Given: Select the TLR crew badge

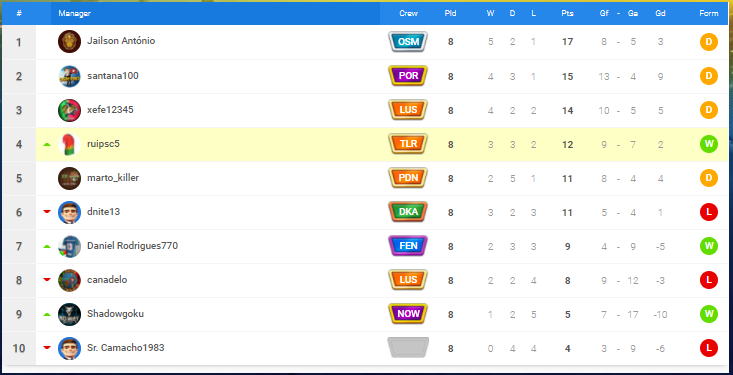Looking at the screenshot, I should 408,144.
